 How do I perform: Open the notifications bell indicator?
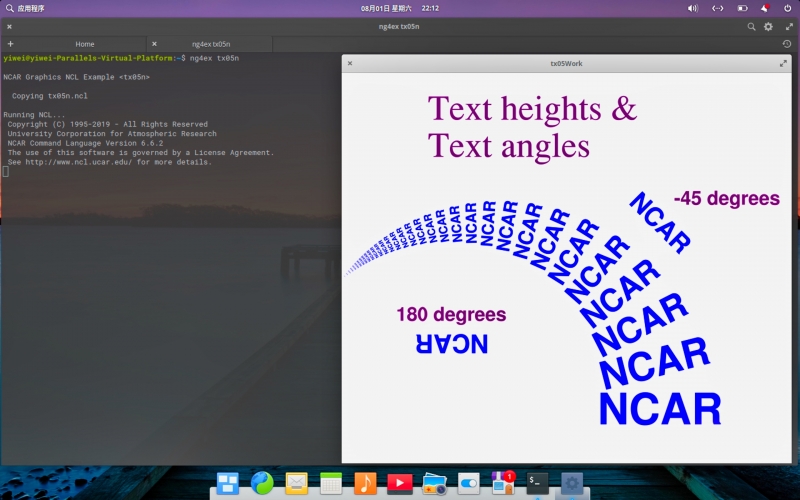point(765,8)
